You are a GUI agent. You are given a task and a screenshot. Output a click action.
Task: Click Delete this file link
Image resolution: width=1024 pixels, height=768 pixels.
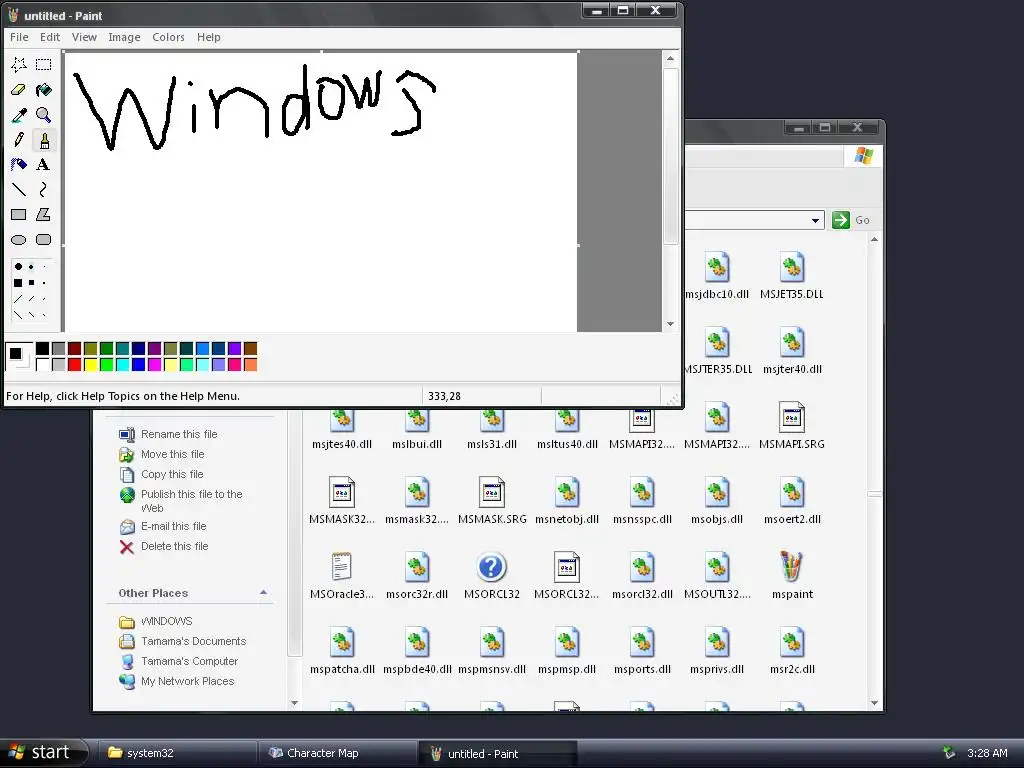tap(174, 546)
